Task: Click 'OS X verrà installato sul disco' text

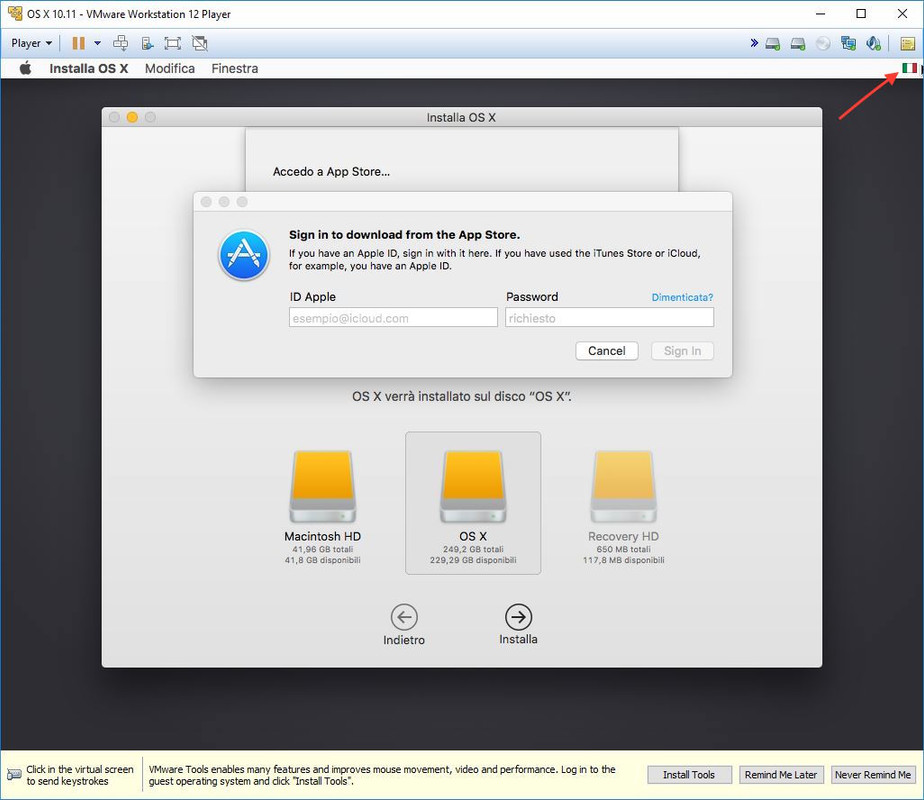Action: (x=461, y=396)
